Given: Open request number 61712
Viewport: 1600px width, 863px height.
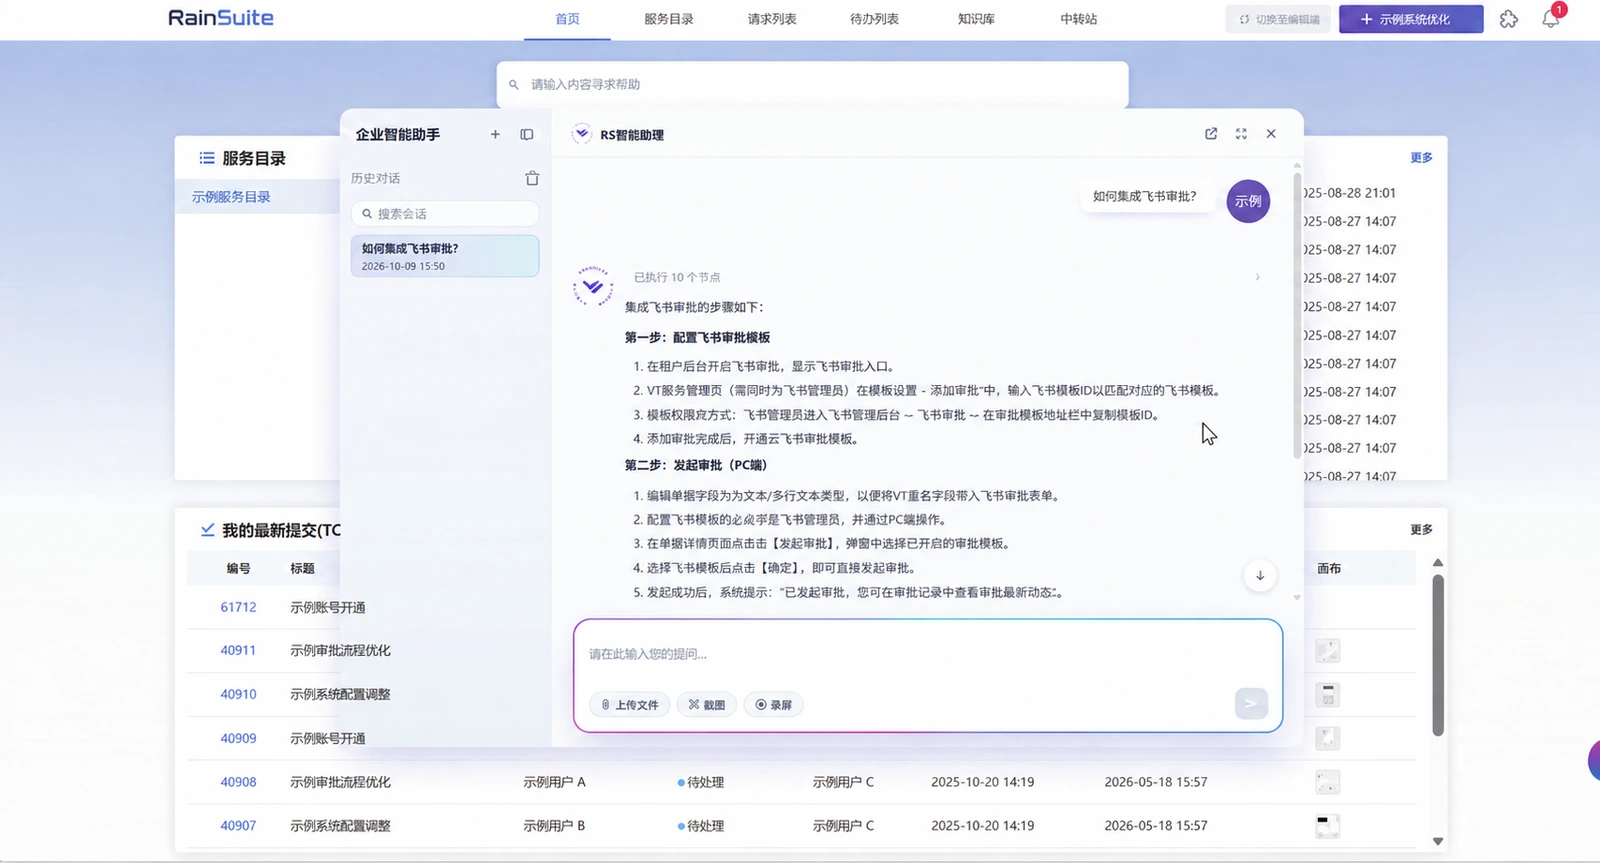Looking at the screenshot, I should 238,607.
